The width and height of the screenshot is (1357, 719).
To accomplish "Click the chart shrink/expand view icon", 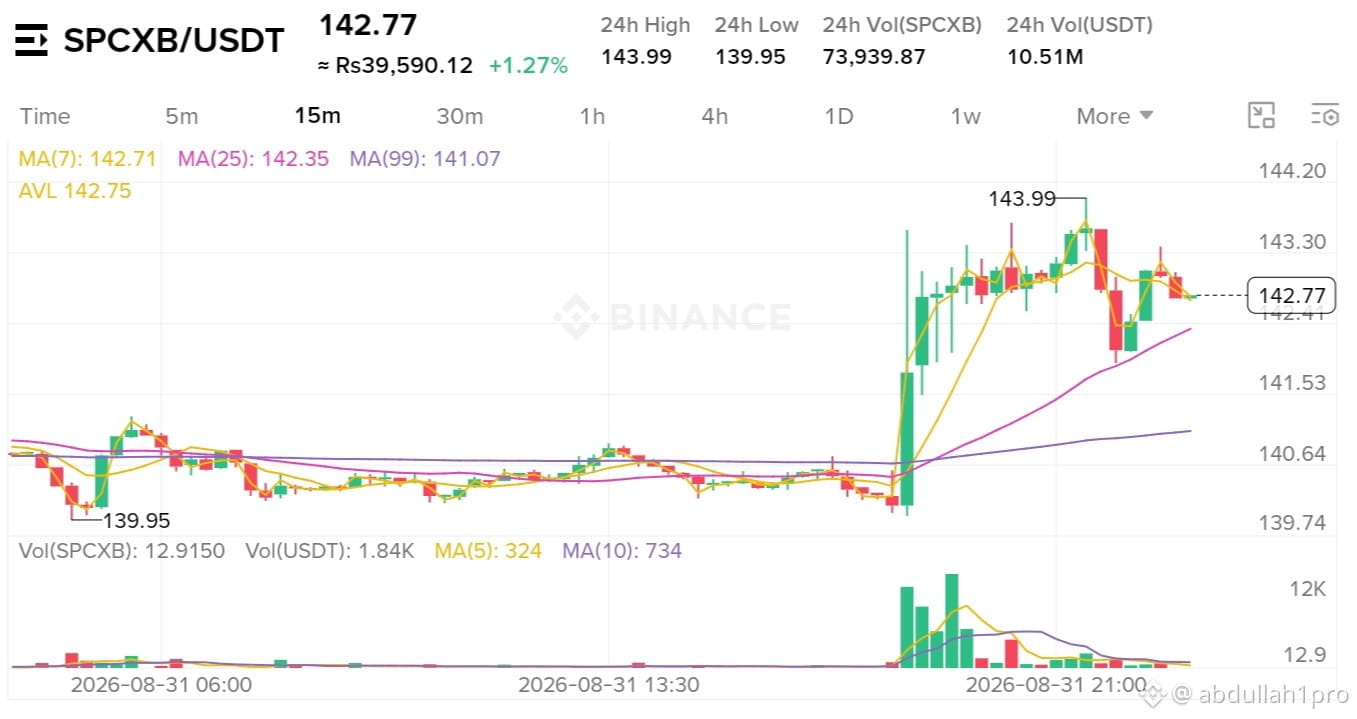I will (1262, 116).
